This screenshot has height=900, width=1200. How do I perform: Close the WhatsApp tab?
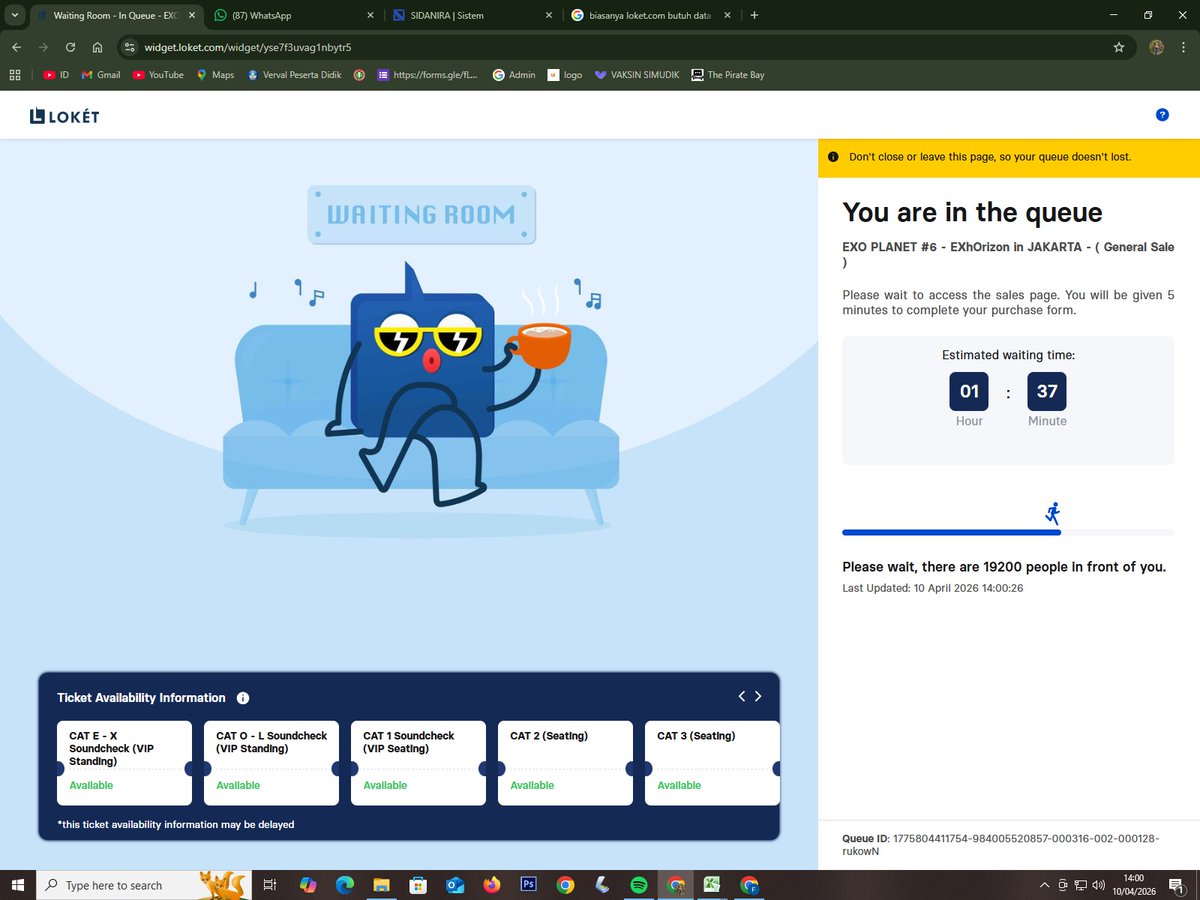click(371, 15)
